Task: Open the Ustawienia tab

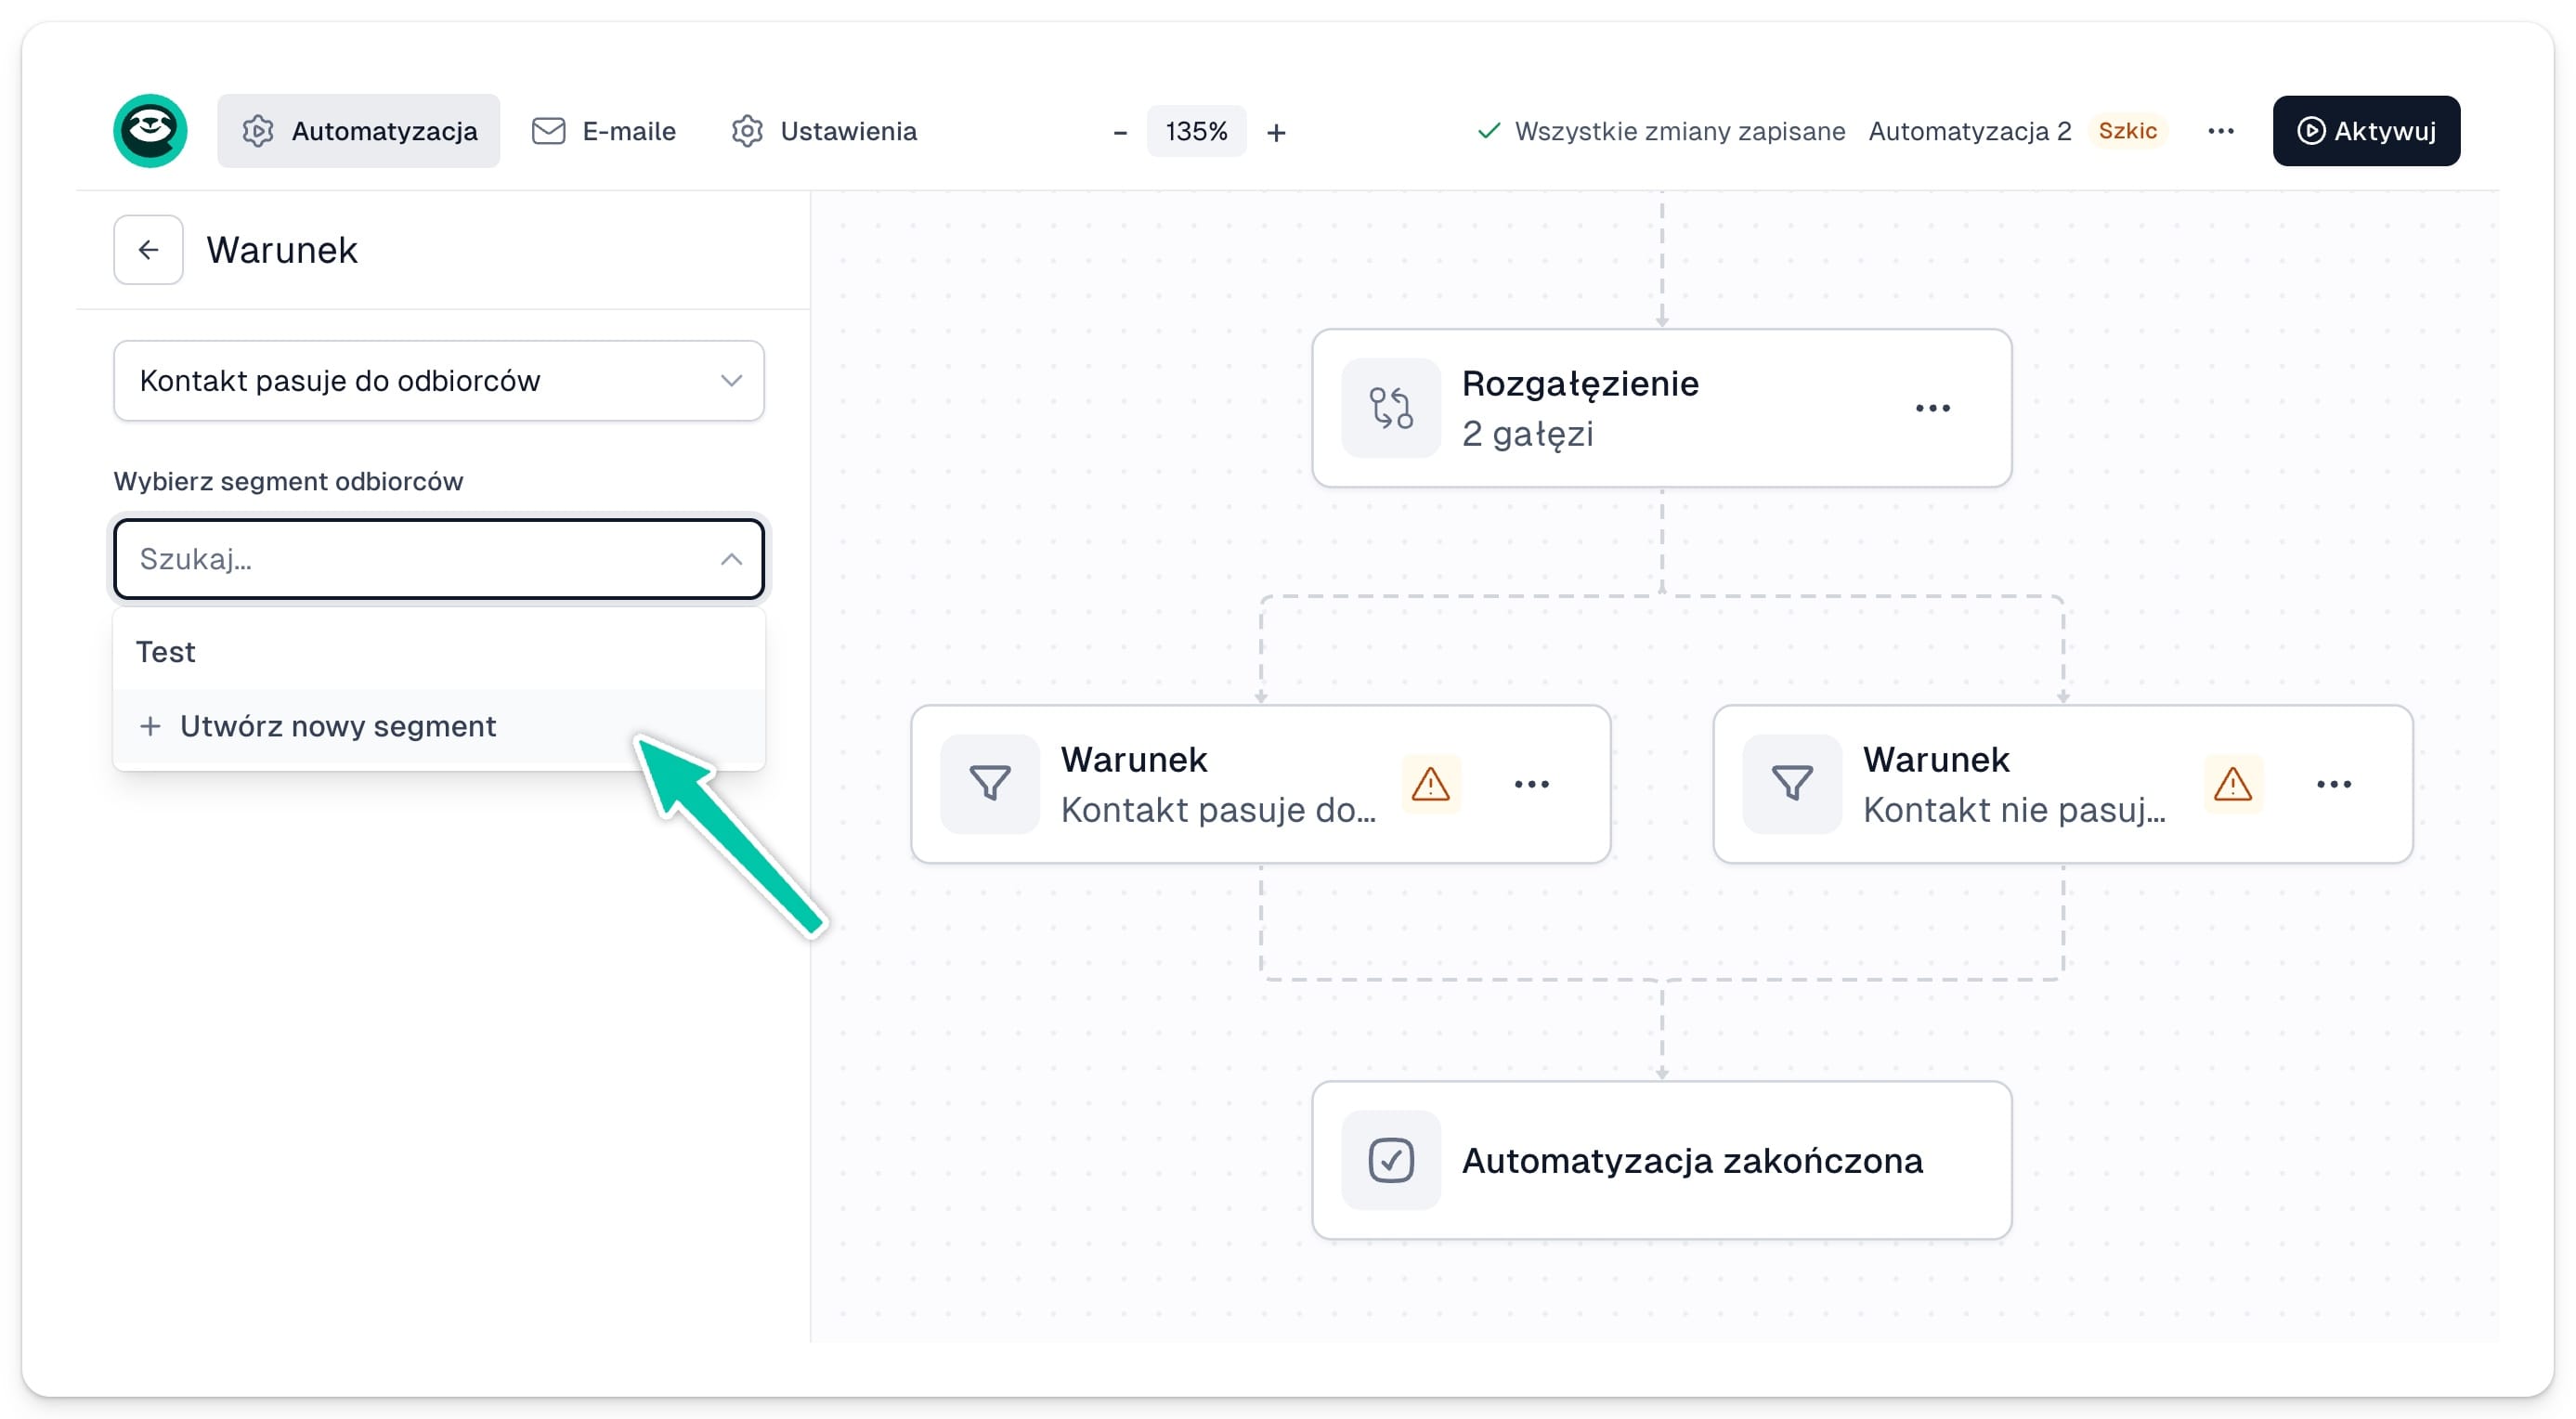Action: pos(824,131)
